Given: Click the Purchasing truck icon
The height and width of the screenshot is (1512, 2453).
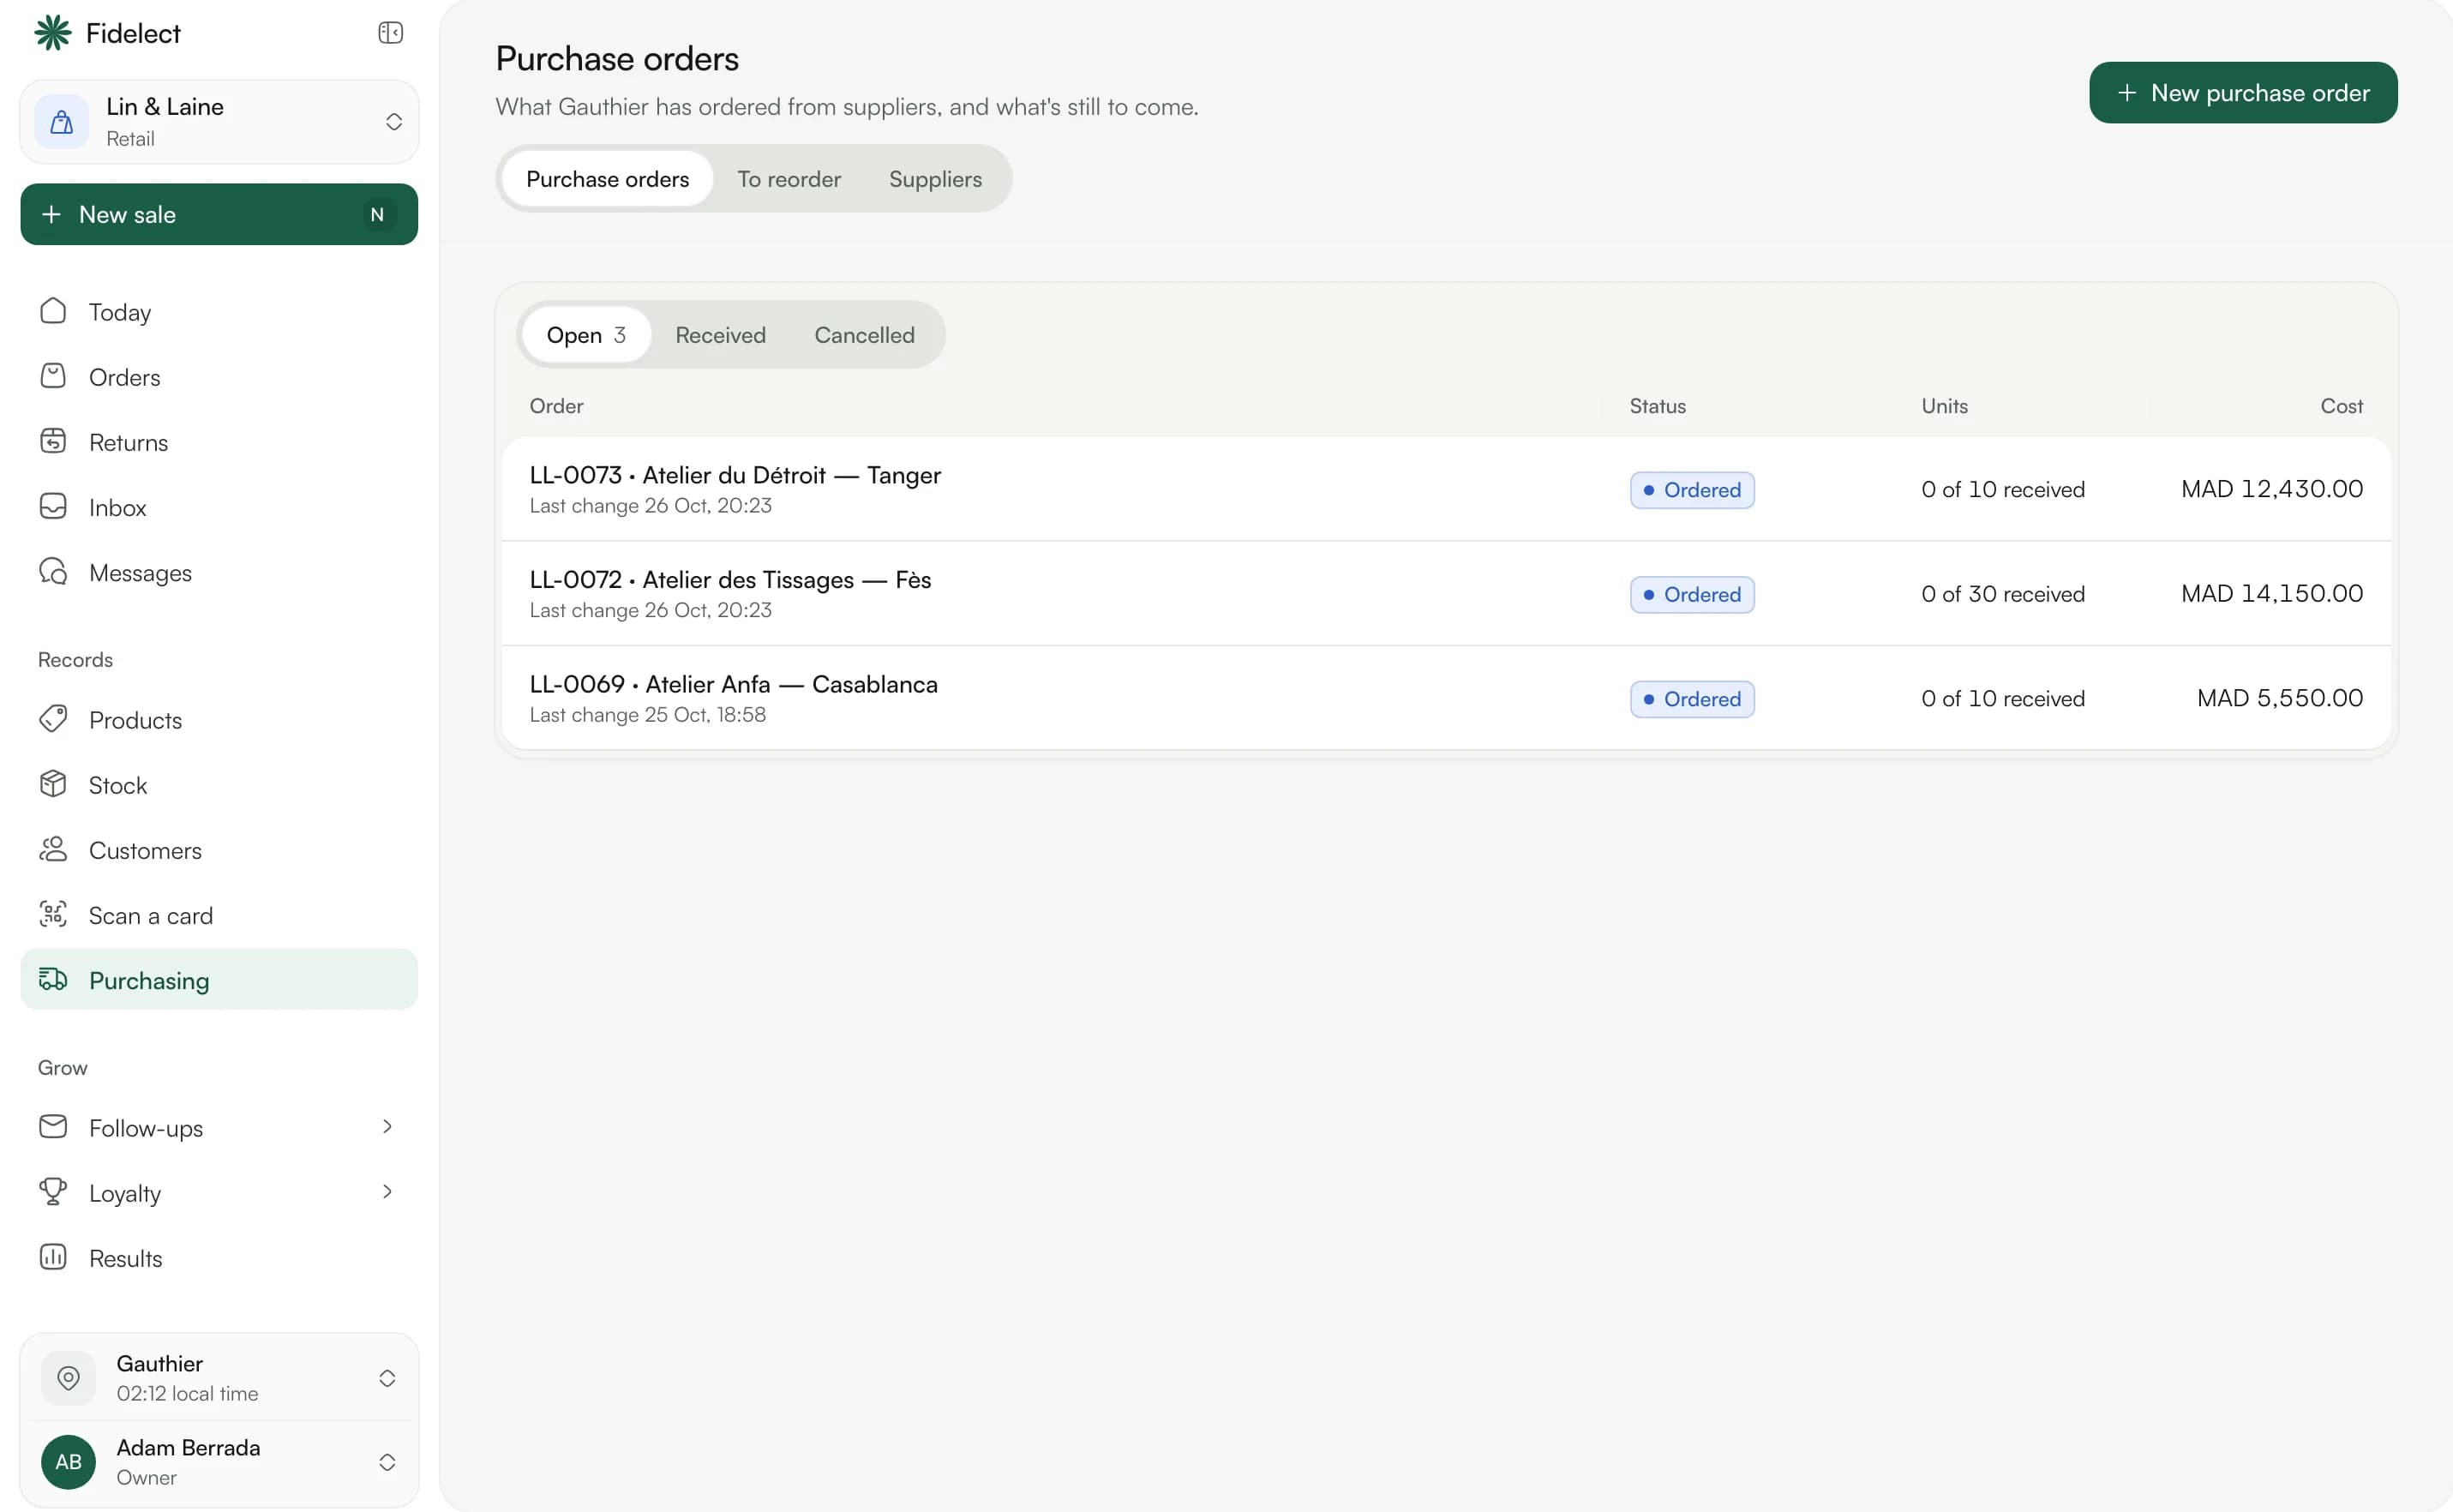Looking at the screenshot, I should (53, 979).
